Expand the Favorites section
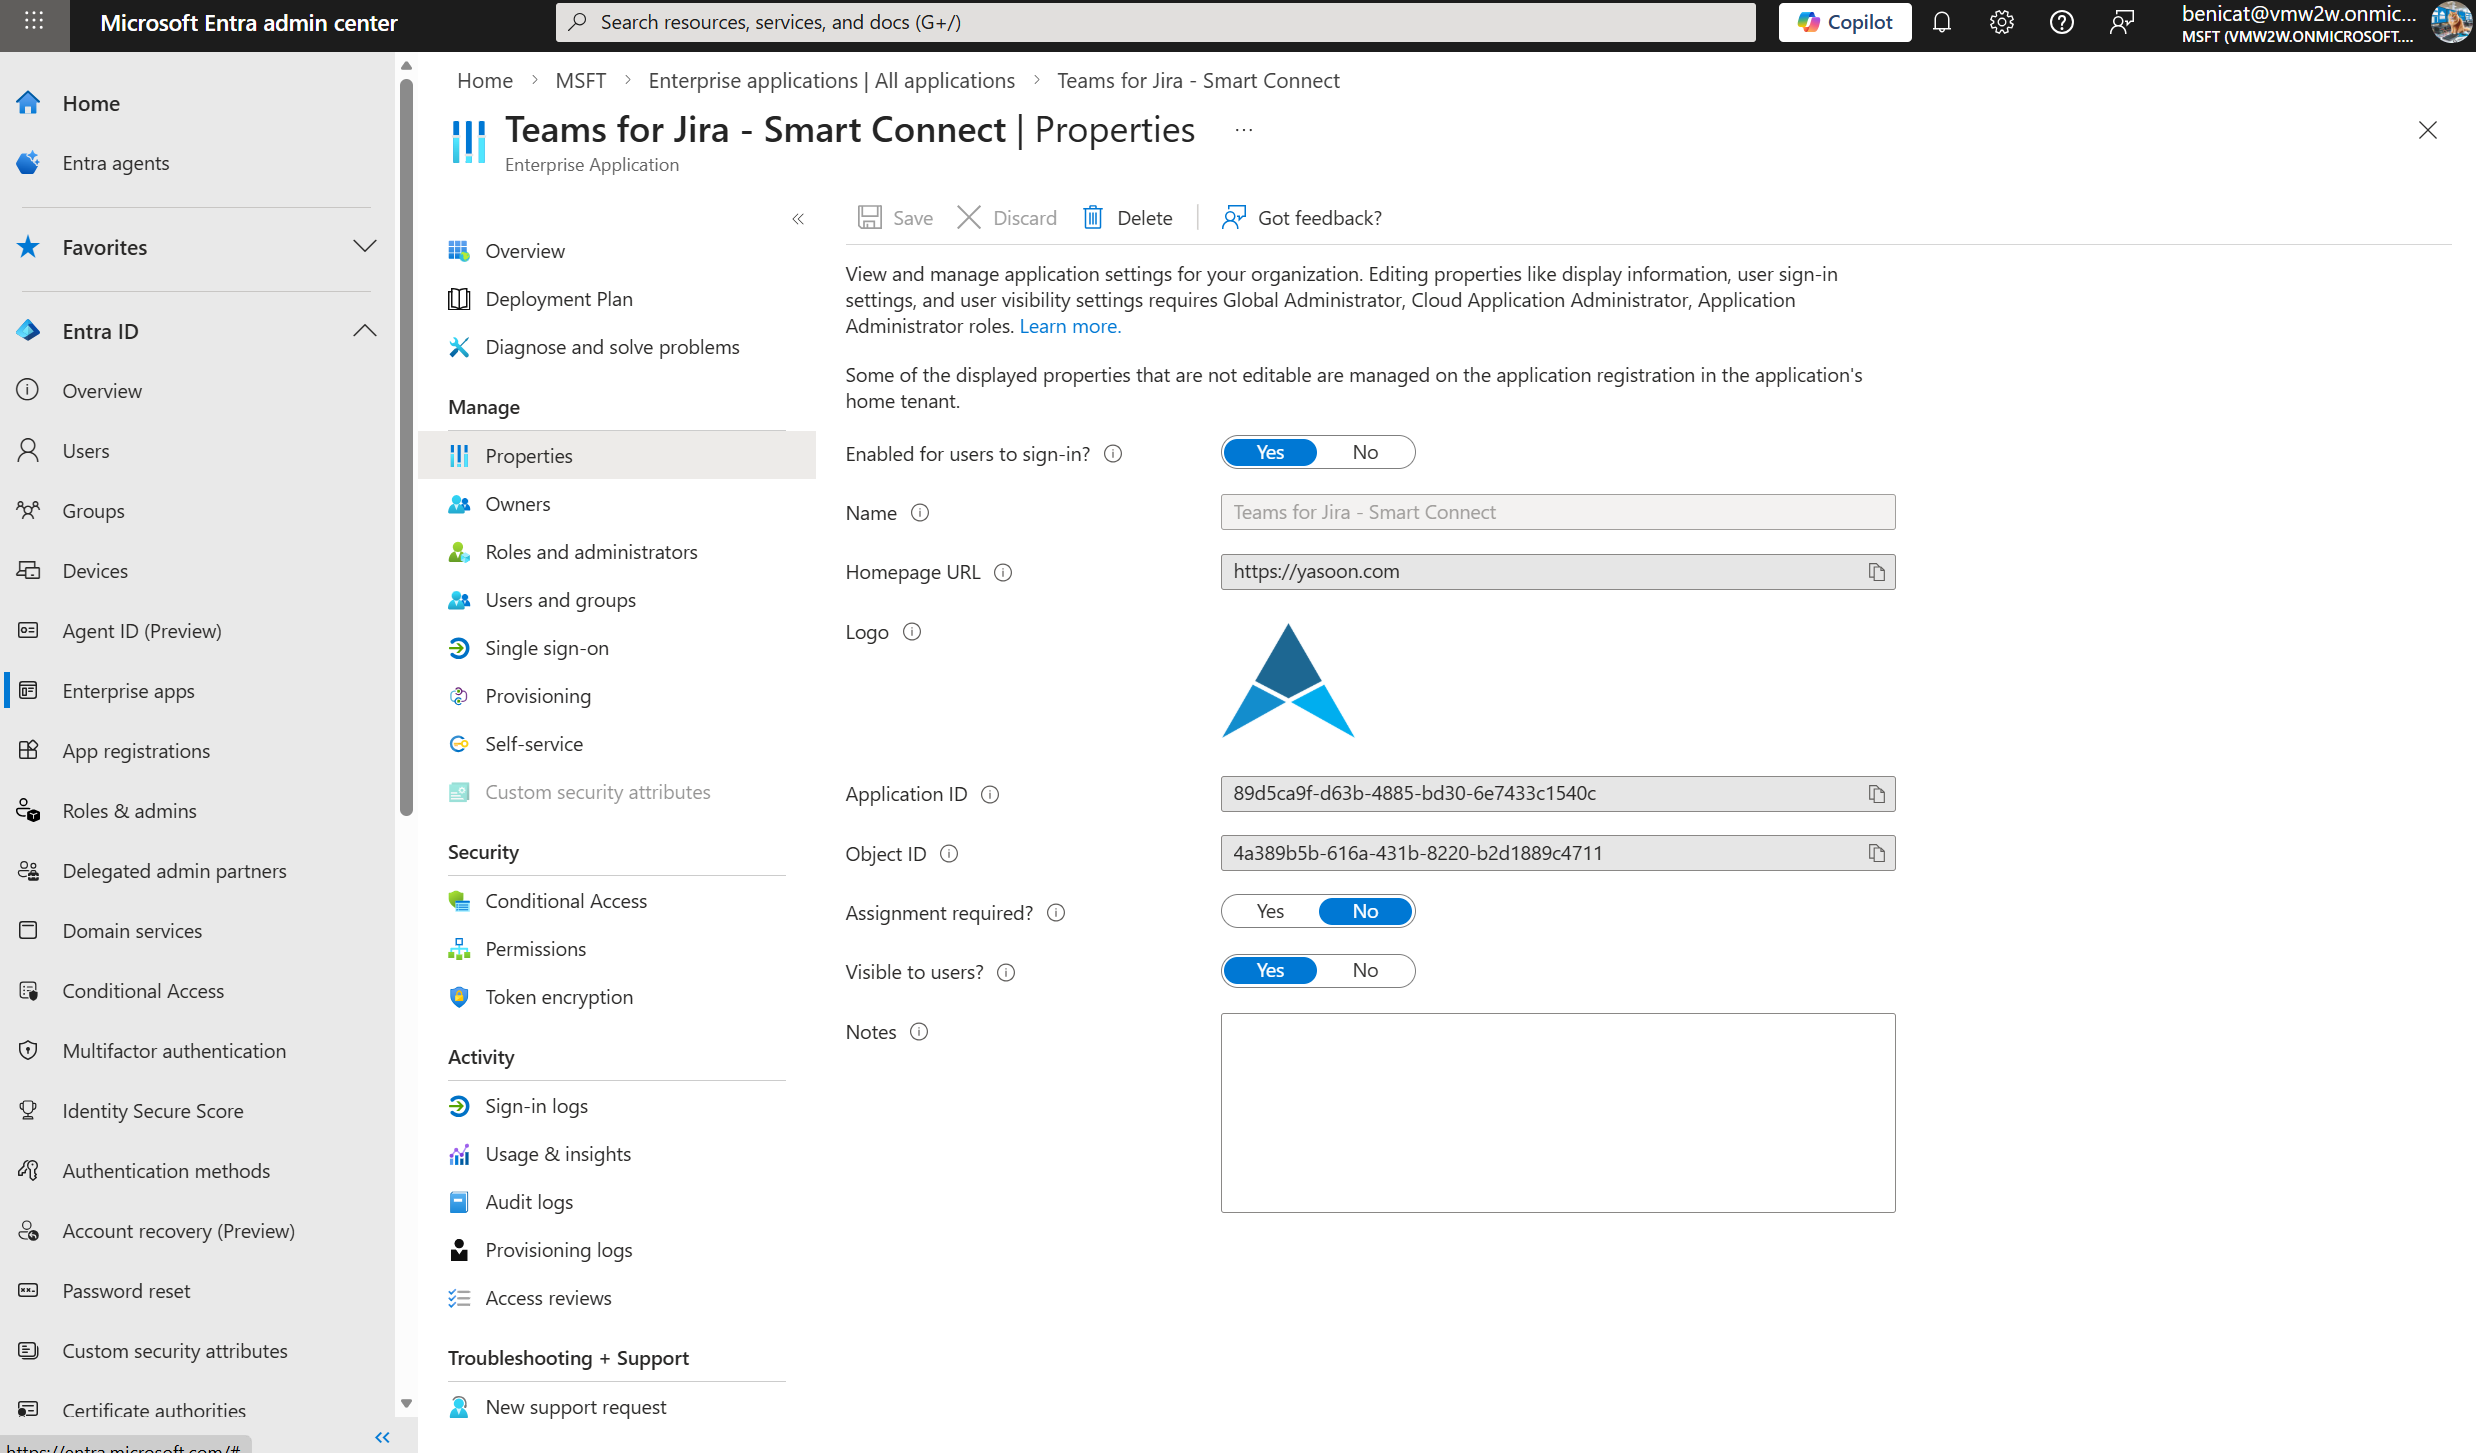This screenshot has height=1453, width=2476. click(364, 246)
